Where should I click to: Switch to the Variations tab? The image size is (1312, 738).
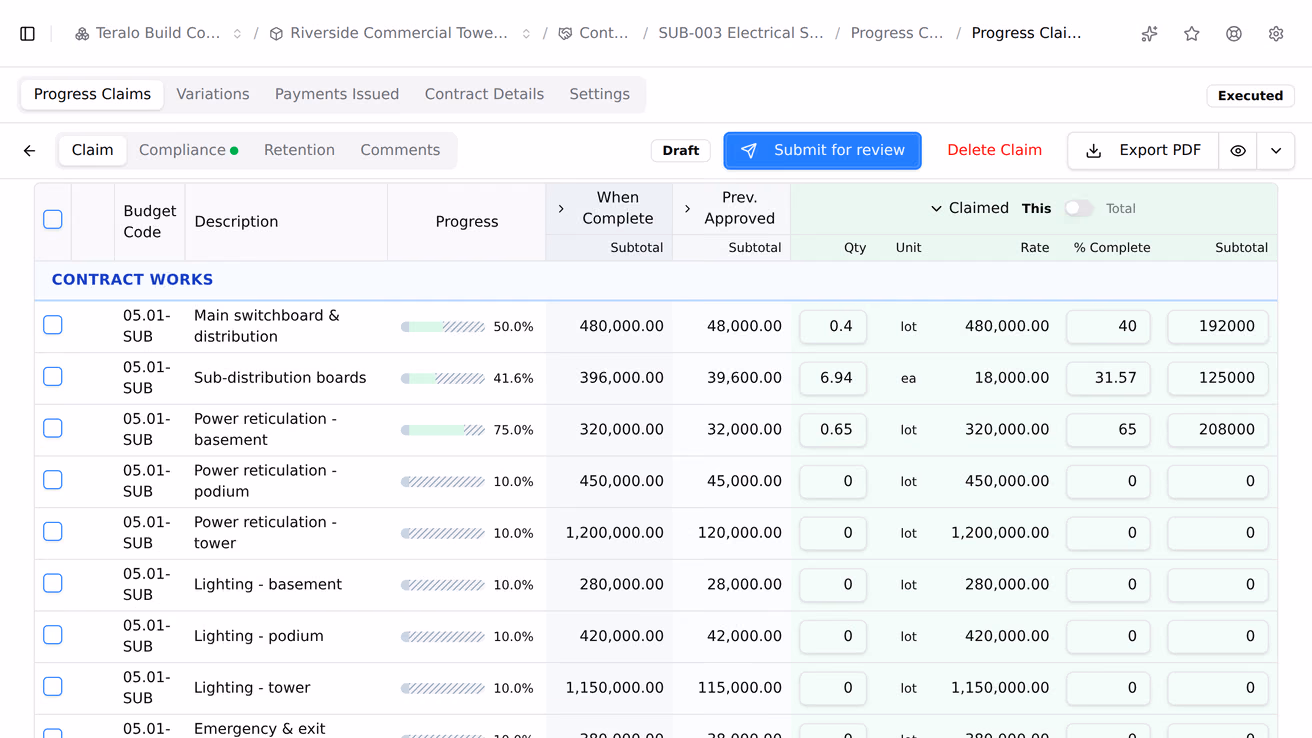[213, 94]
